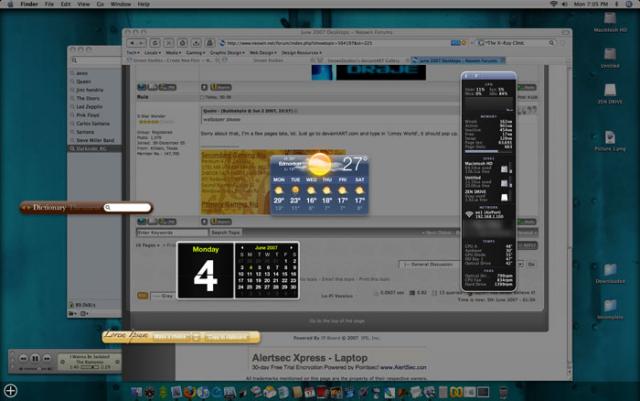Click the search field in the left window
Image resolution: width=640 pixels, height=401 pixels.
96,60
